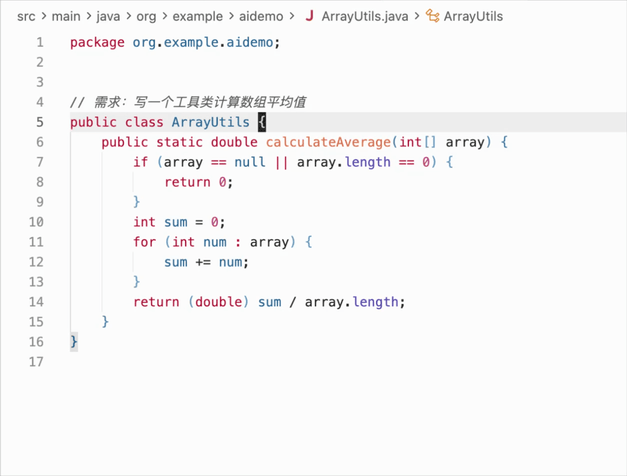This screenshot has width=627, height=476.
Task: Click 'null' keyword on line 7
Action: [x=250, y=162]
